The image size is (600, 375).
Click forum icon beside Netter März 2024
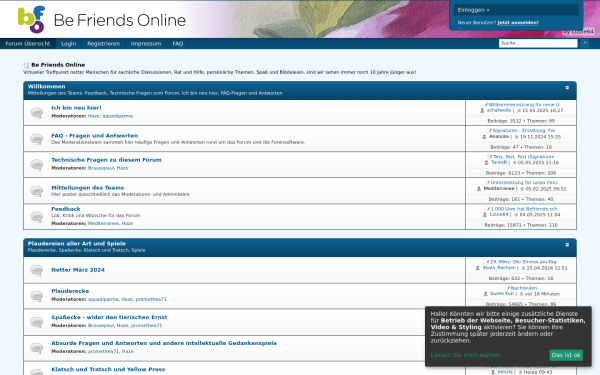(37, 270)
